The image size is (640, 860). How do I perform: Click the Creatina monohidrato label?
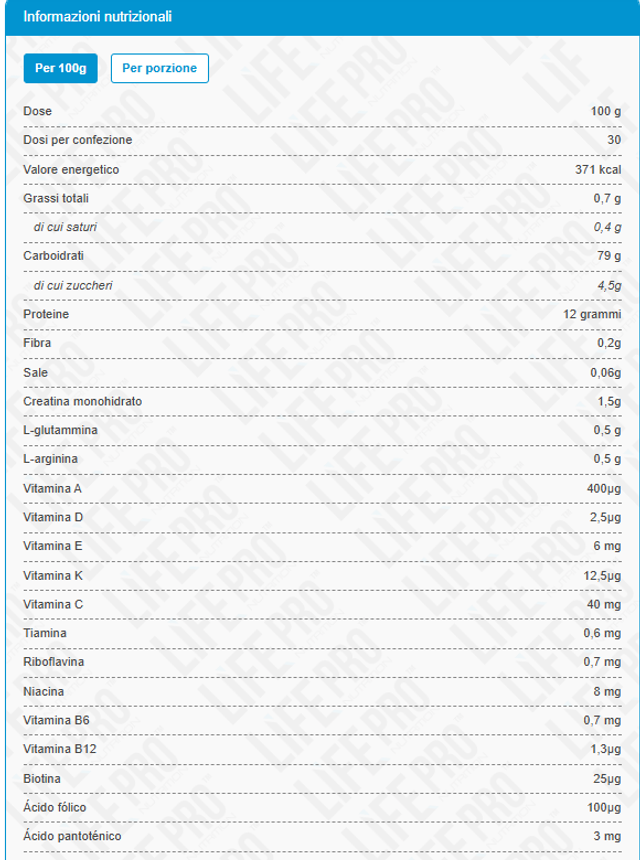[82, 402]
